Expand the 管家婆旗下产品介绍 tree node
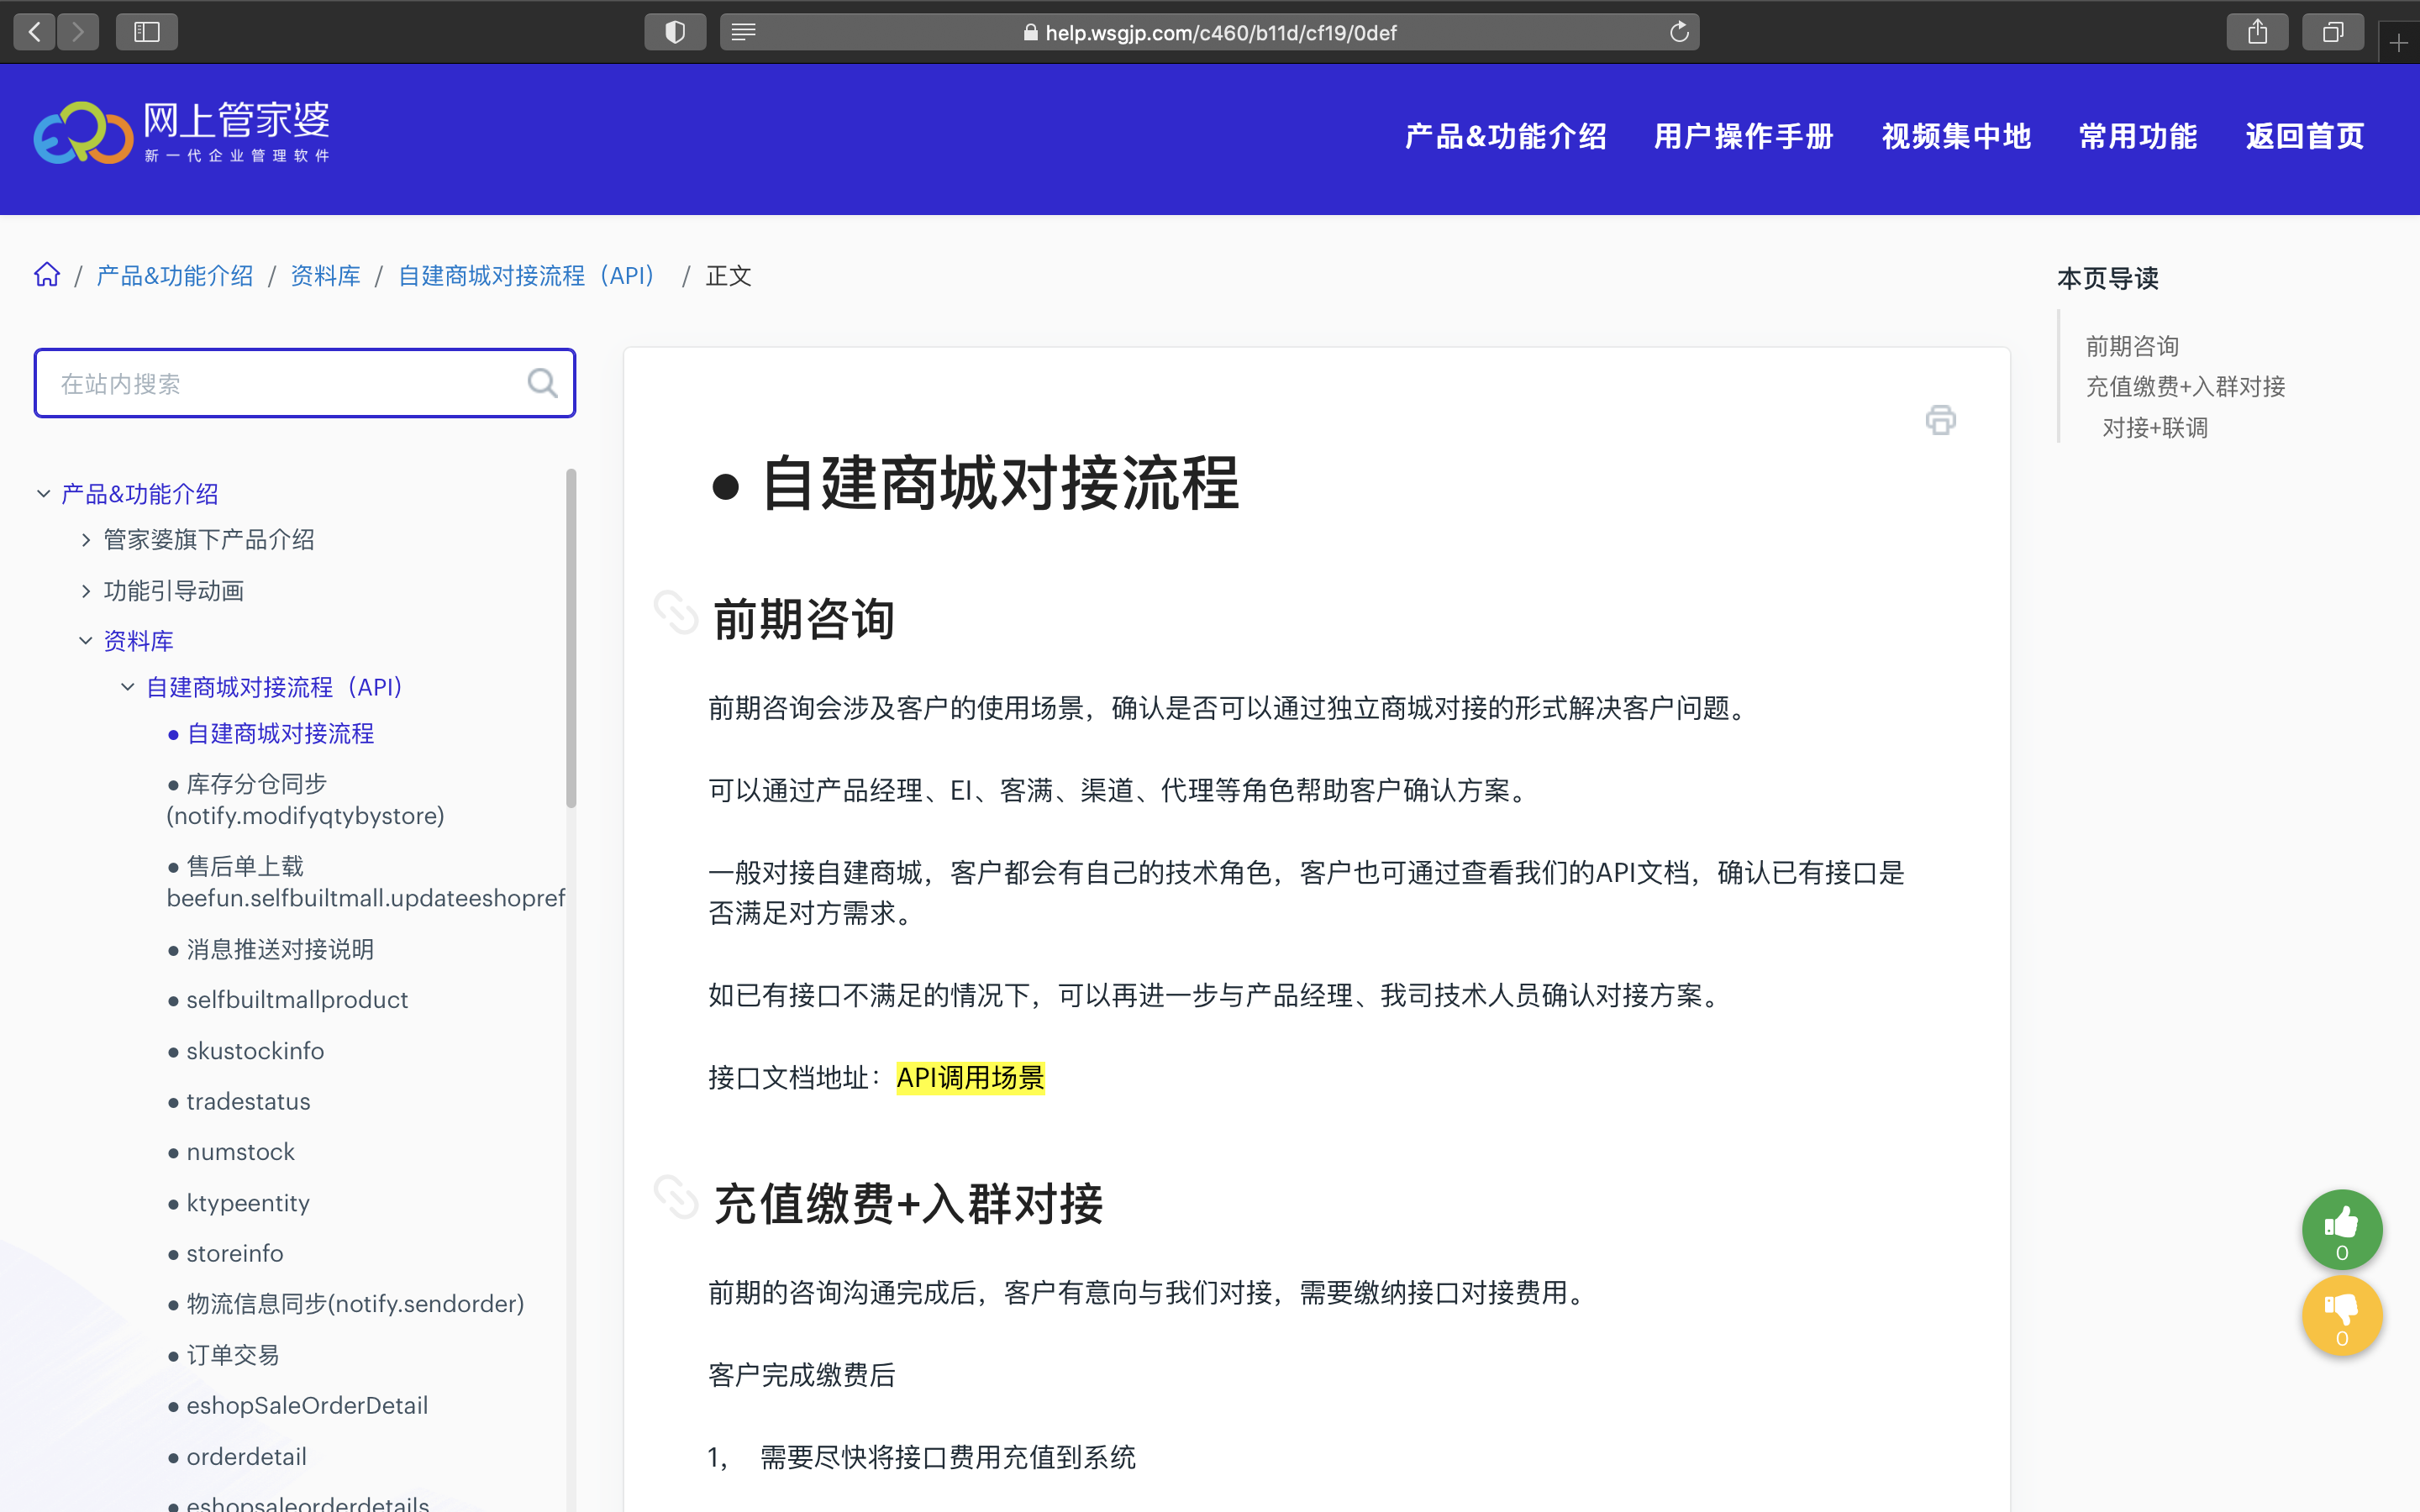The image size is (2420, 1512). (x=86, y=540)
